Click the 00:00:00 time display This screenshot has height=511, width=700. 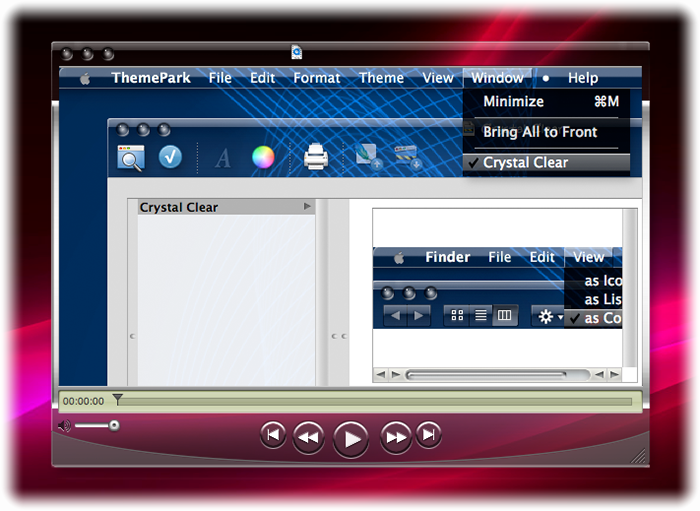83,401
